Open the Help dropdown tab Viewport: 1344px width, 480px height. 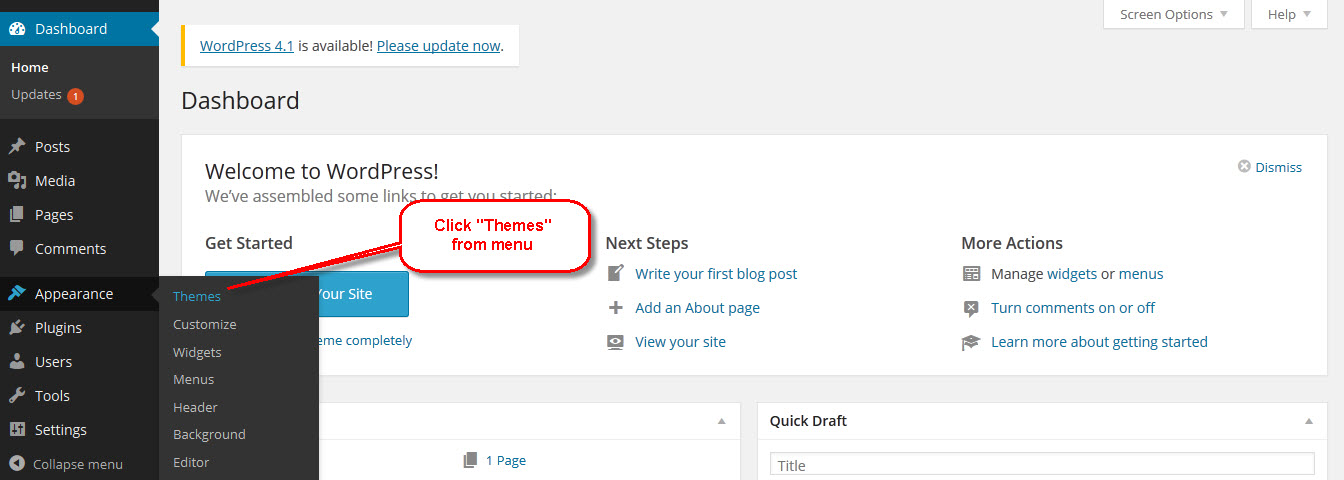[x=1289, y=14]
